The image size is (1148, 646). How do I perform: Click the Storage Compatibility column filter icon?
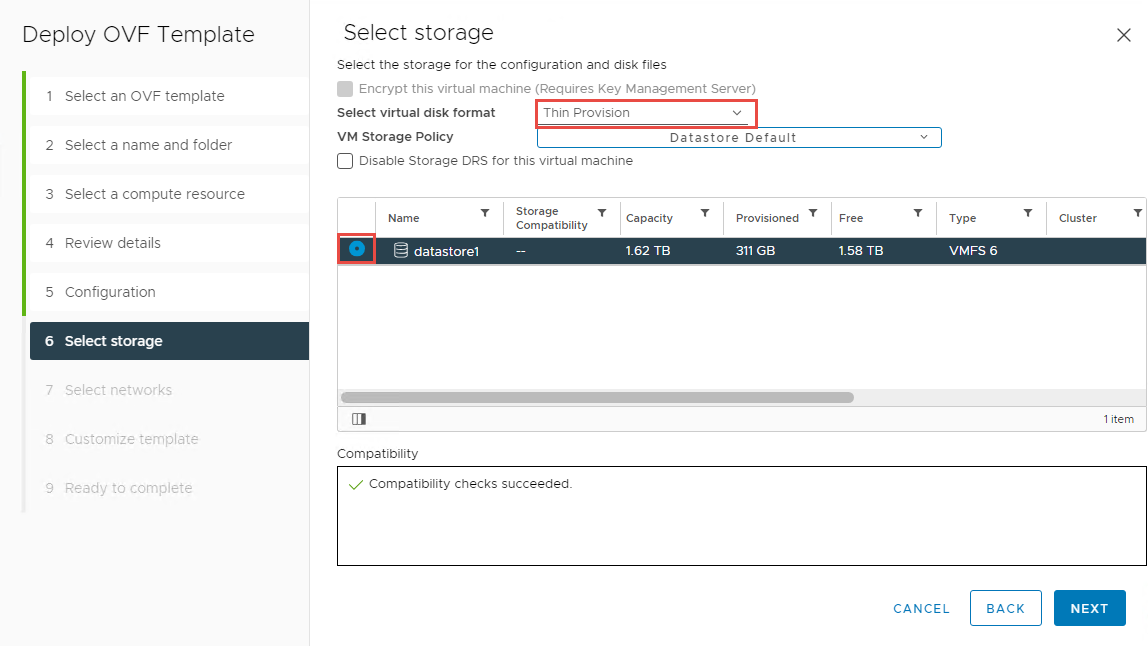(x=602, y=213)
